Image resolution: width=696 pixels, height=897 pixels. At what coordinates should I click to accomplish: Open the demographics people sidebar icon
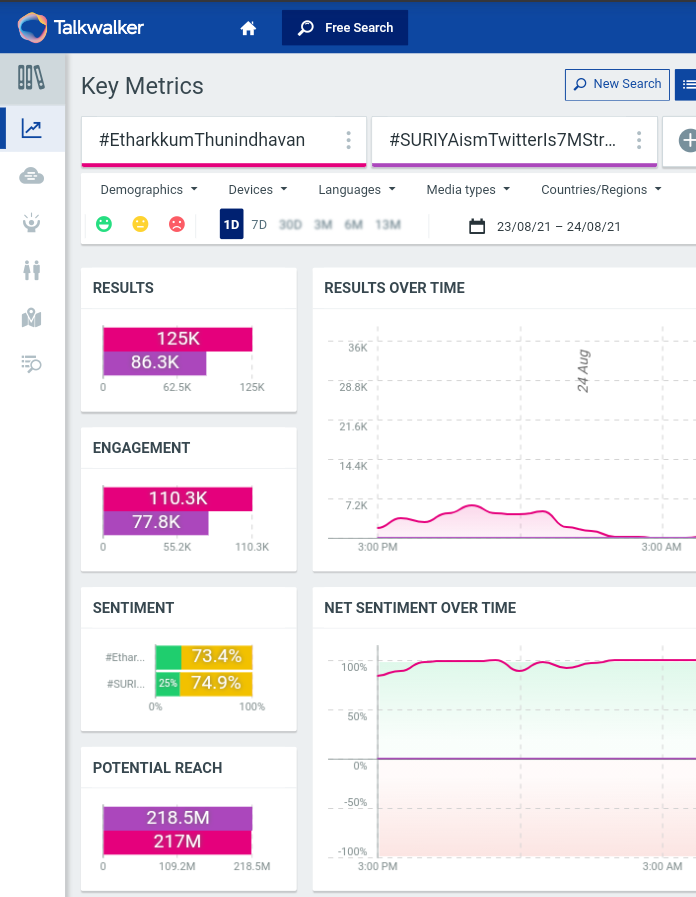tap(31, 270)
